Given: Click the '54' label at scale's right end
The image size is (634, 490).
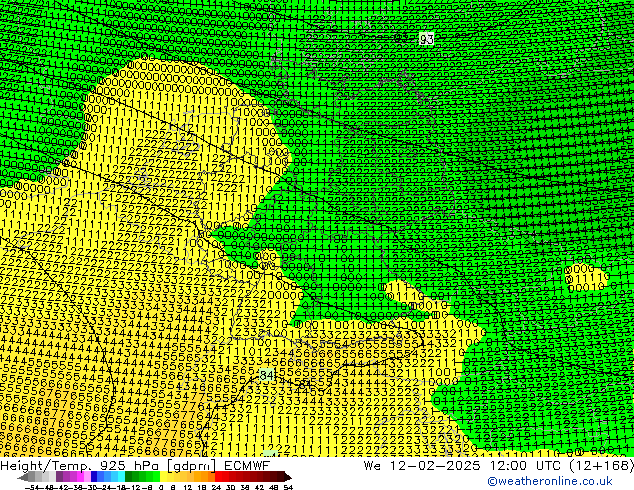Looking at the screenshot, I should click(x=288, y=487).
